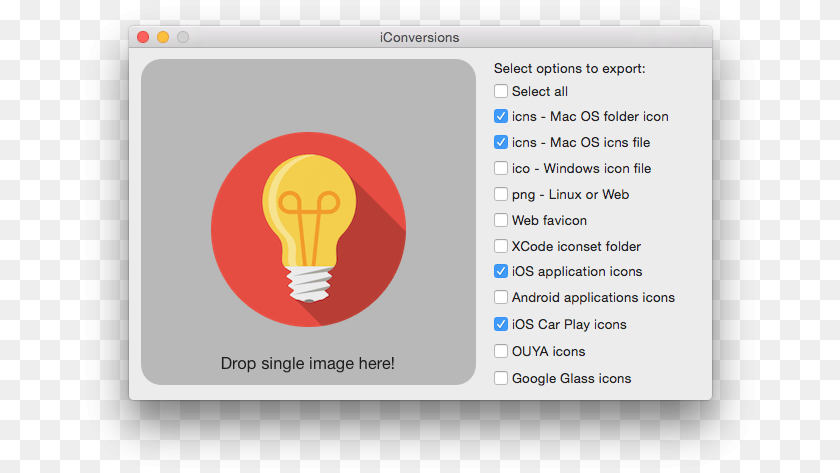Tick the Web favicon checkbox
Screen dimensions: 840x473
(500, 220)
